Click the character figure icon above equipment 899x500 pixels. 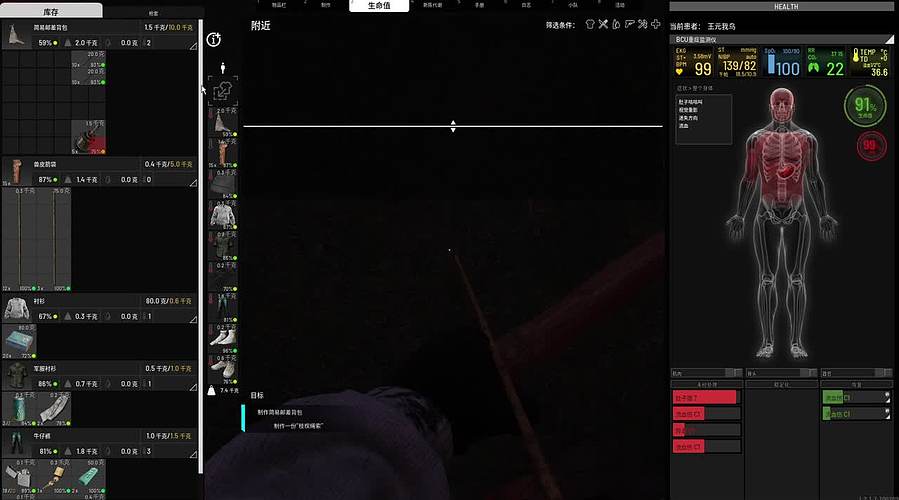coord(222,68)
